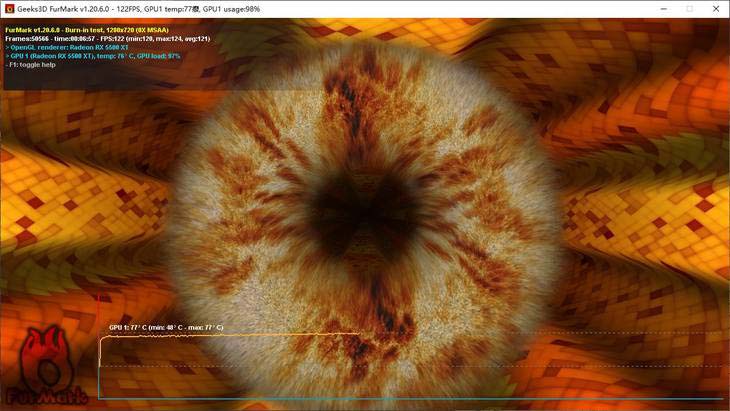
Task: Click the 'GPU 1: 77° C' graph label
Action: tap(166, 328)
